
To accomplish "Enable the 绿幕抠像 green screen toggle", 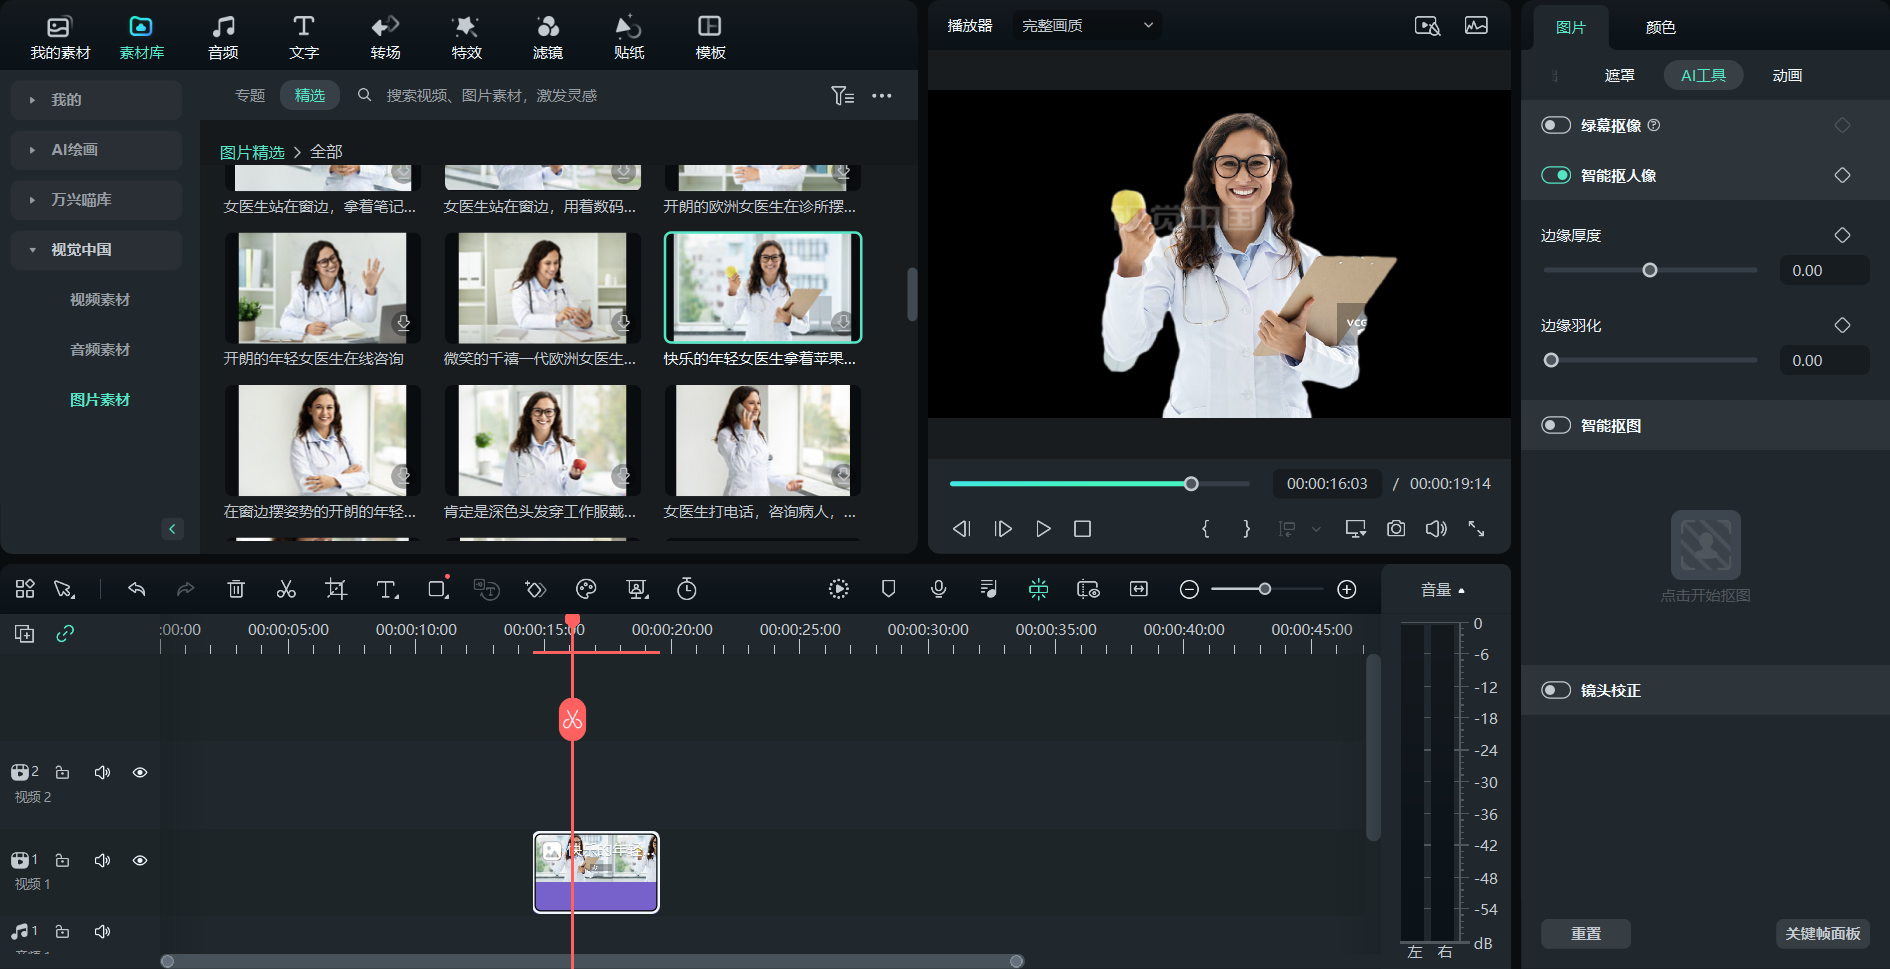I will point(1556,125).
